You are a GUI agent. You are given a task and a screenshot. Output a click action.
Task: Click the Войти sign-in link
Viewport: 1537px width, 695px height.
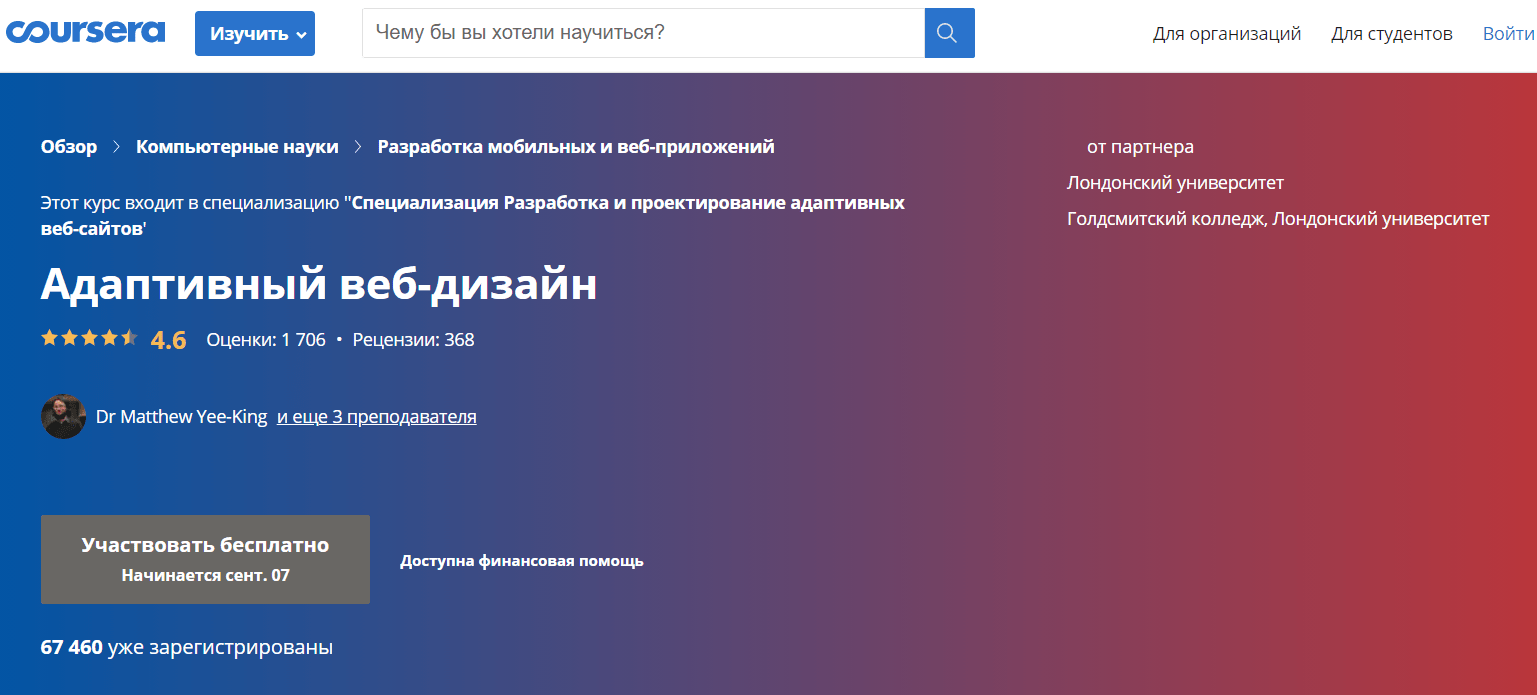[1508, 34]
